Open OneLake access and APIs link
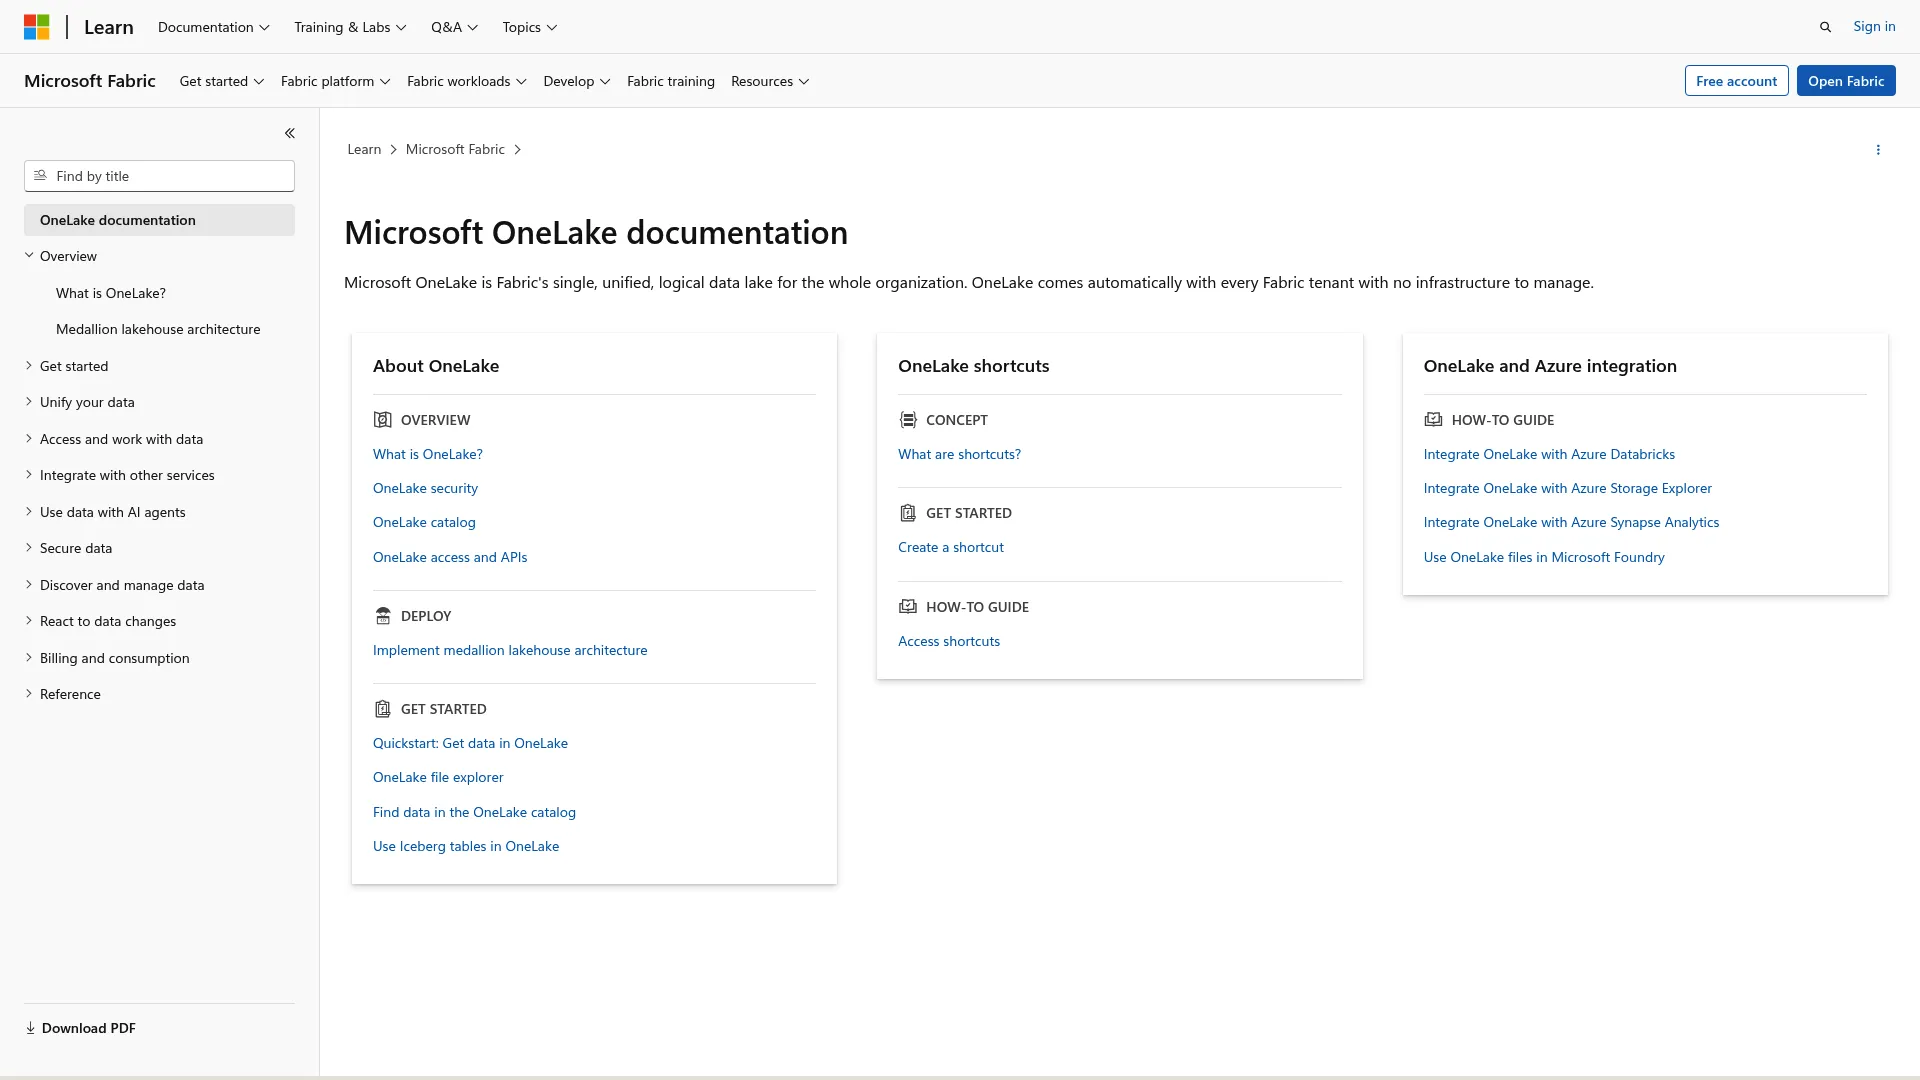Viewport: 1920px width, 1080px height. pos(450,557)
